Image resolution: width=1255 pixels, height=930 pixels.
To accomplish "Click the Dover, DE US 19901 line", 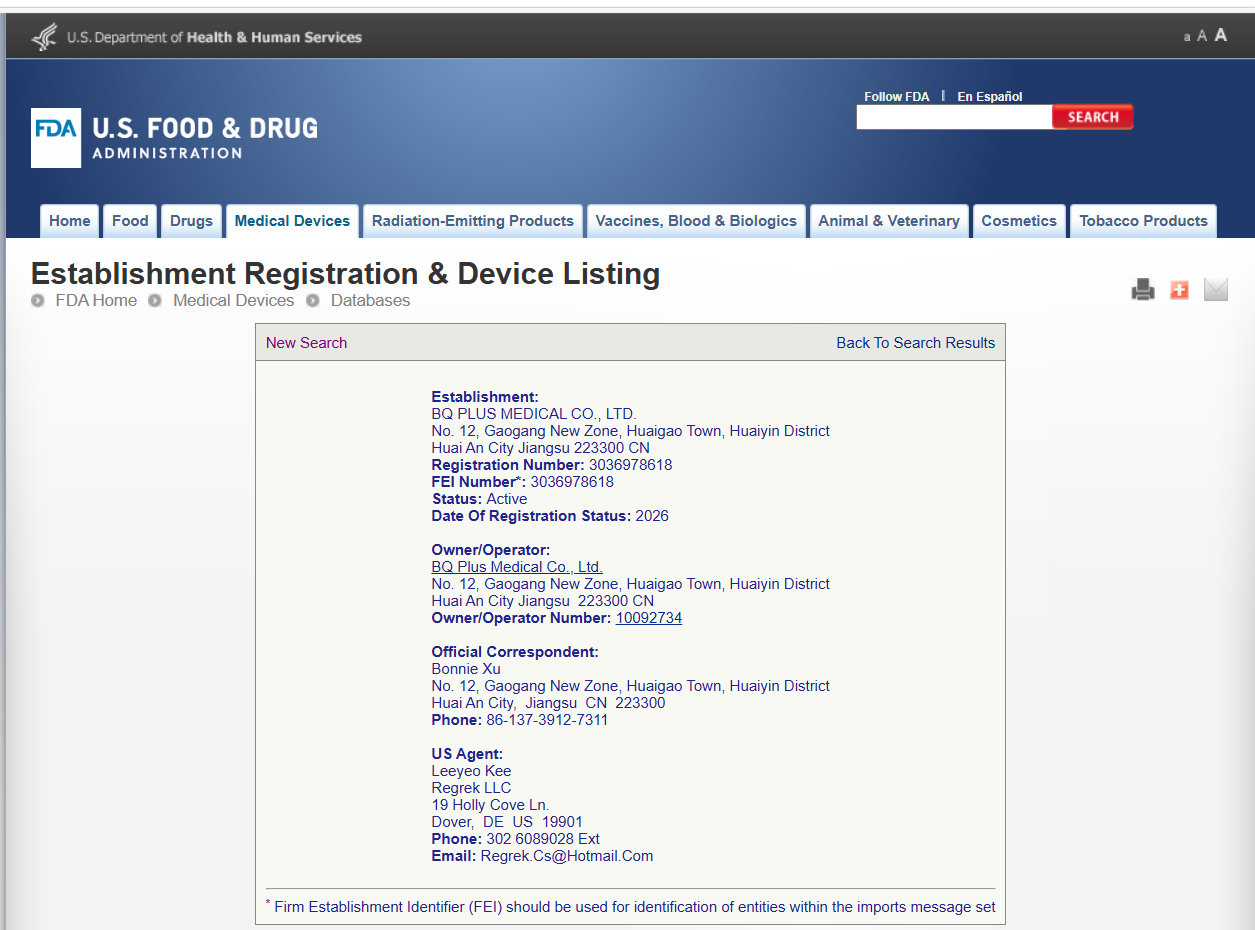I will [x=507, y=822].
